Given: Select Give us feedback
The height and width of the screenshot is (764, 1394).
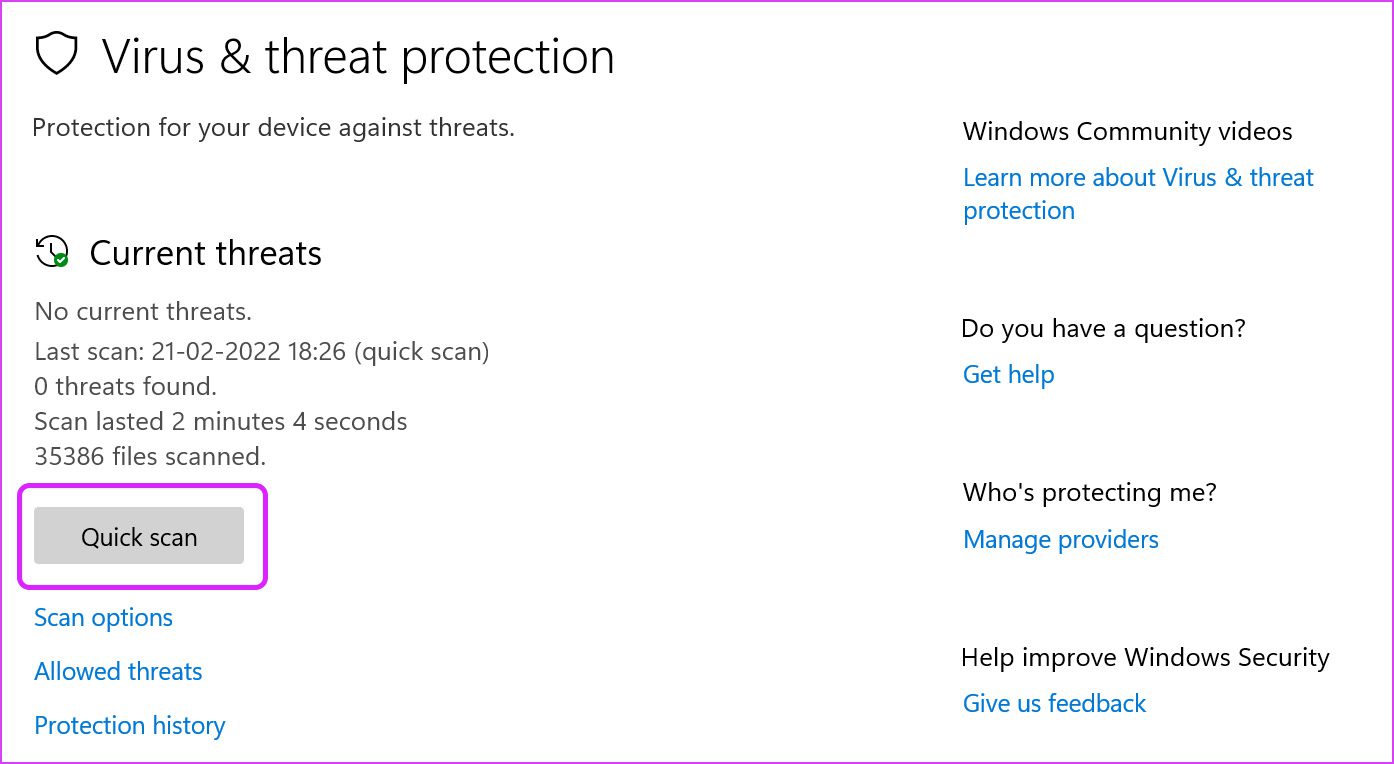Looking at the screenshot, I should (1054, 703).
